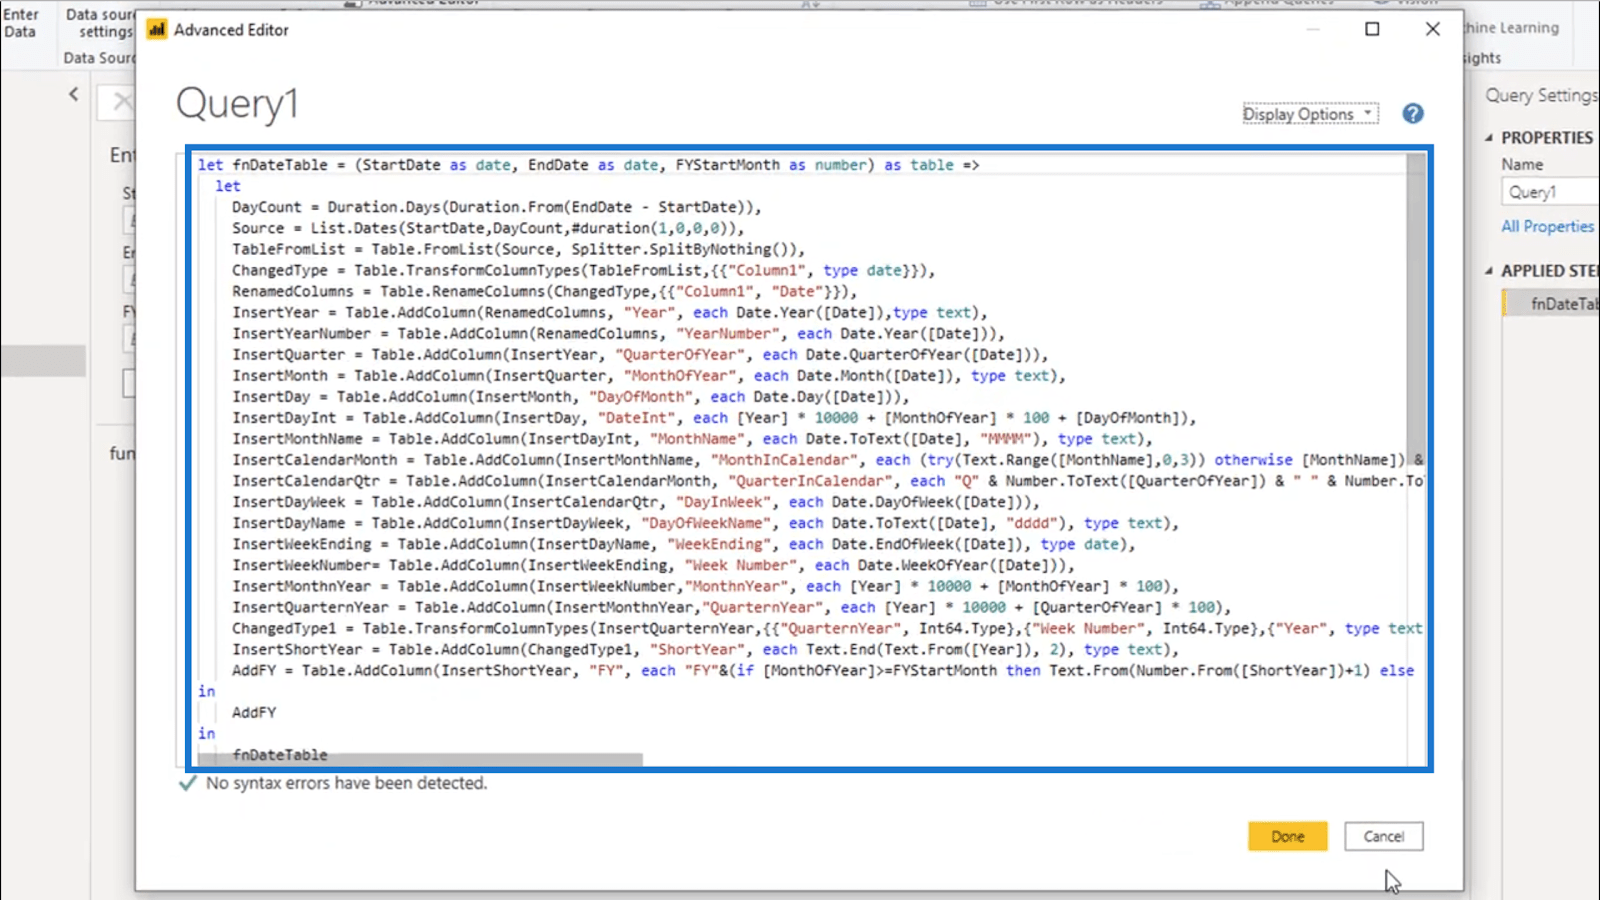This screenshot has width=1600, height=900.
Task: Collapse the Queries pane with chevron arrow
Action: (74, 94)
